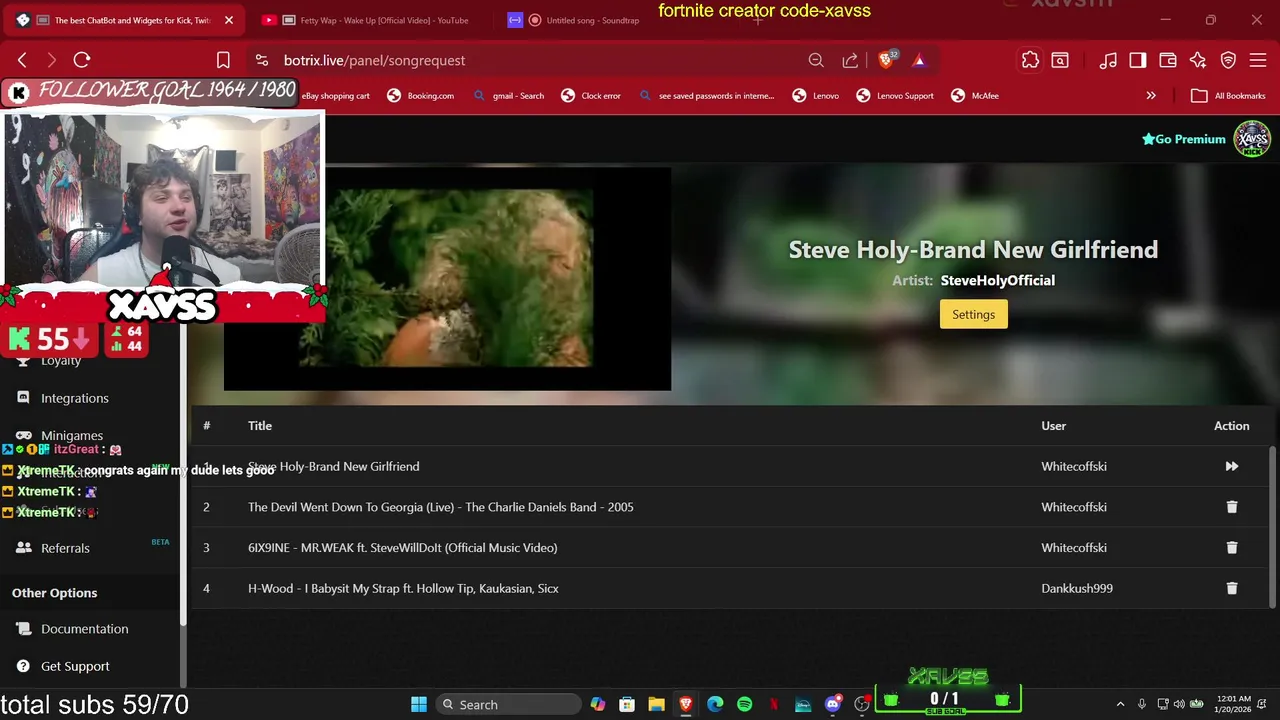Open Minigames in the sidebar
This screenshot has width=1280, height=720.
[x=72, y=436]
